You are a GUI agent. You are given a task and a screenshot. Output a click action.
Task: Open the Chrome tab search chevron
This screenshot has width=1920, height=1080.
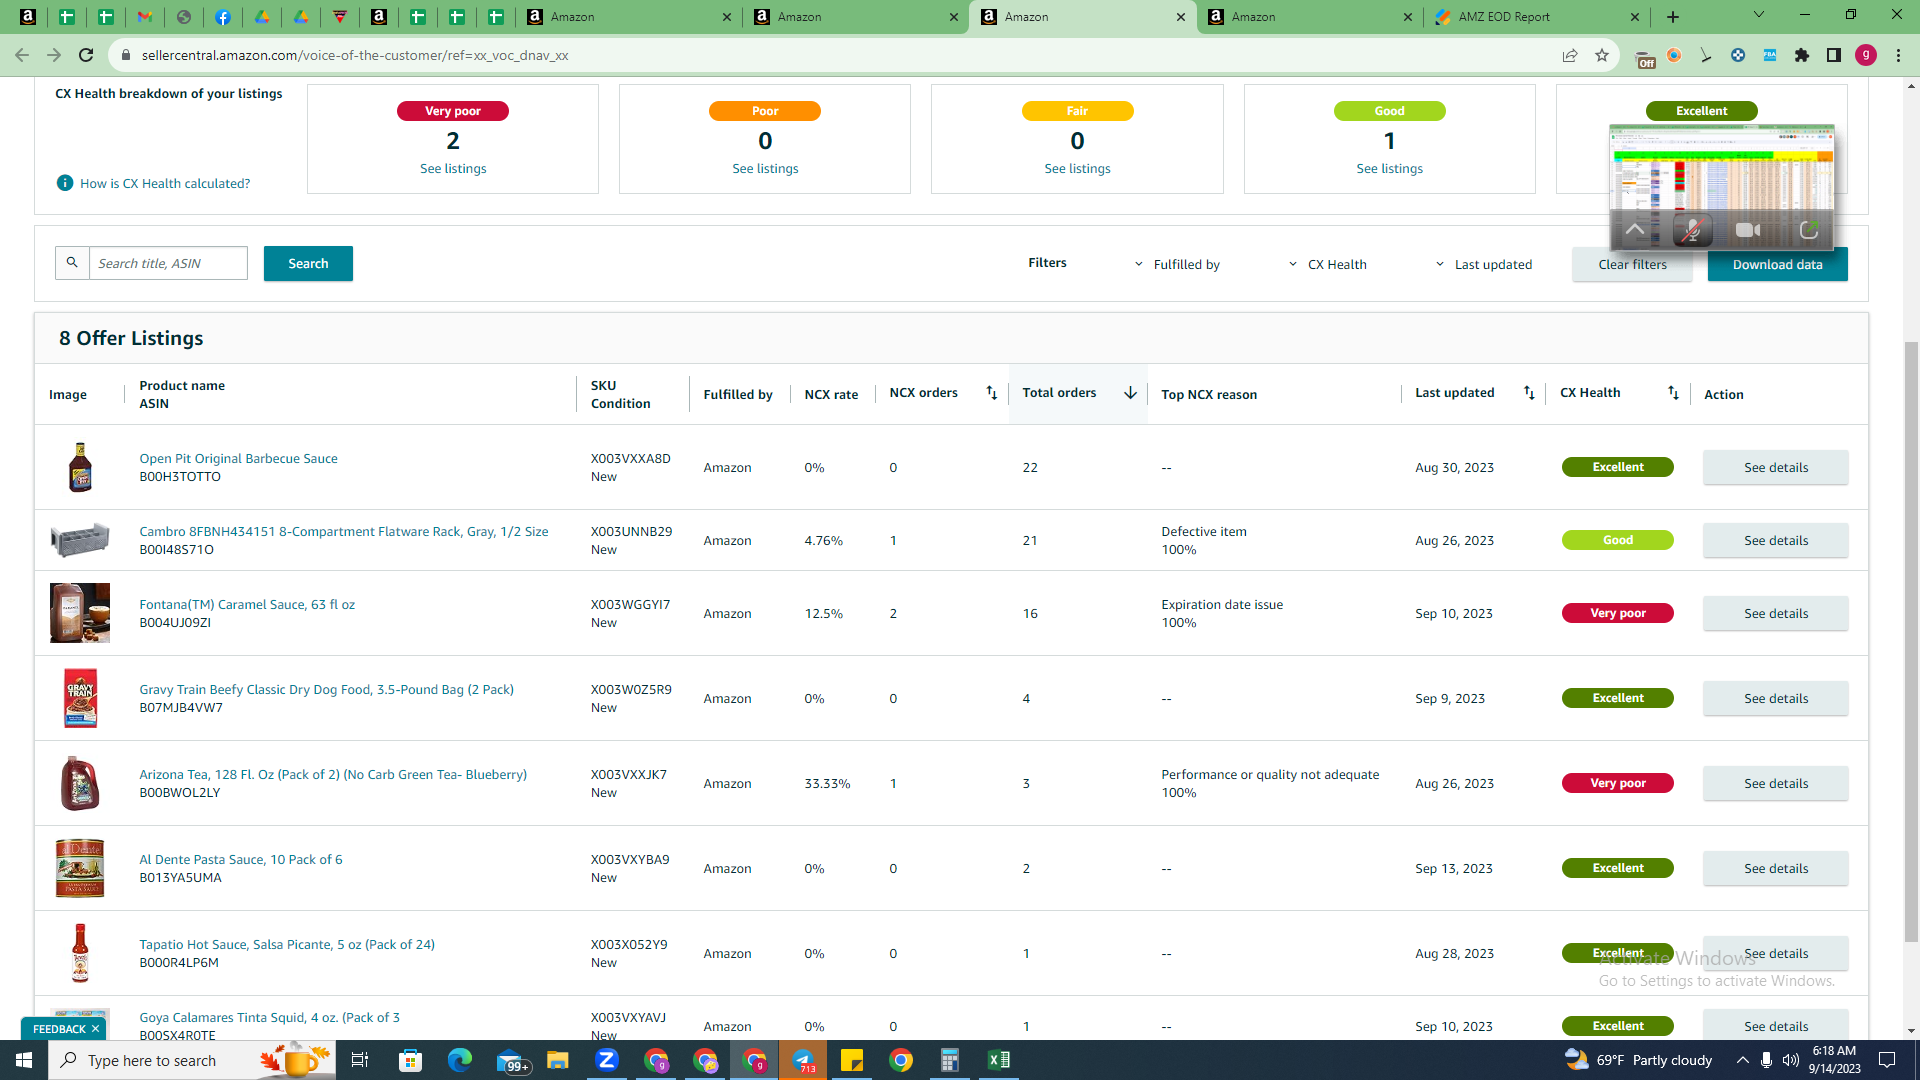pyautogui.click(x=1759, y=15)
